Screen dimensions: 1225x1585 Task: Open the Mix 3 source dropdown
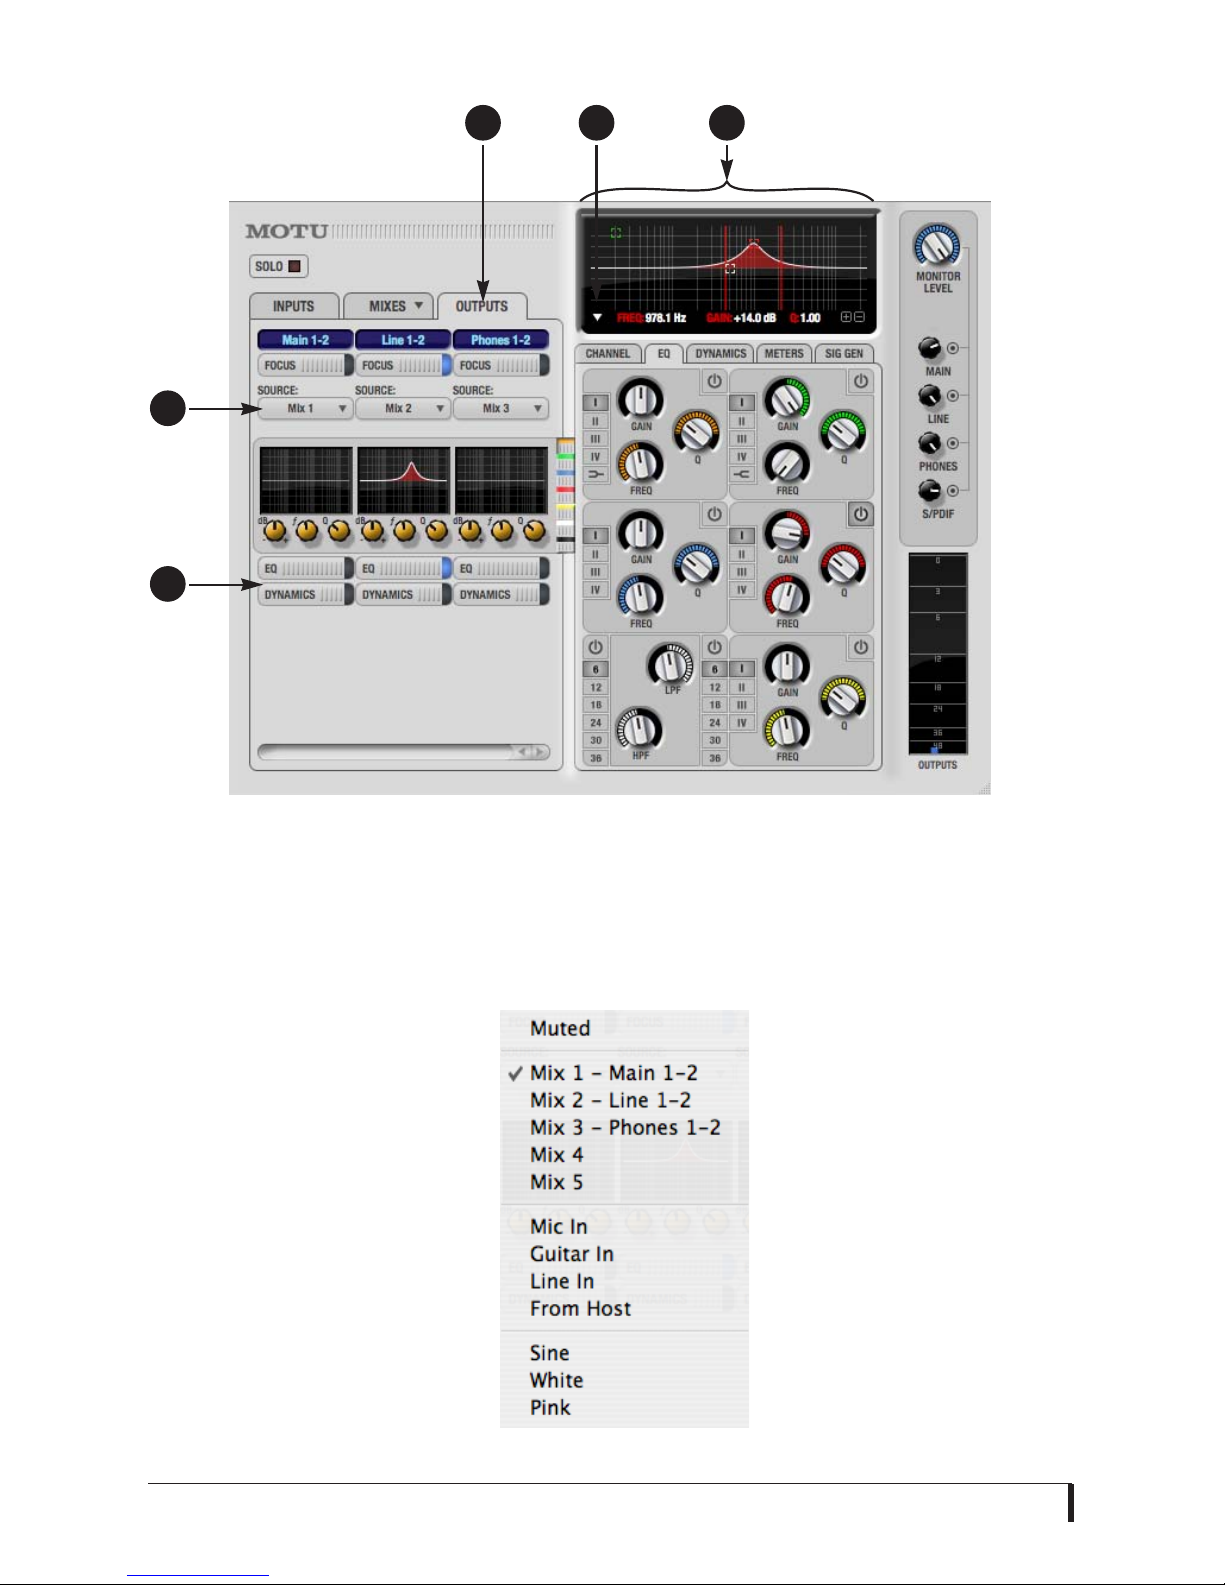tap(501, 408)
